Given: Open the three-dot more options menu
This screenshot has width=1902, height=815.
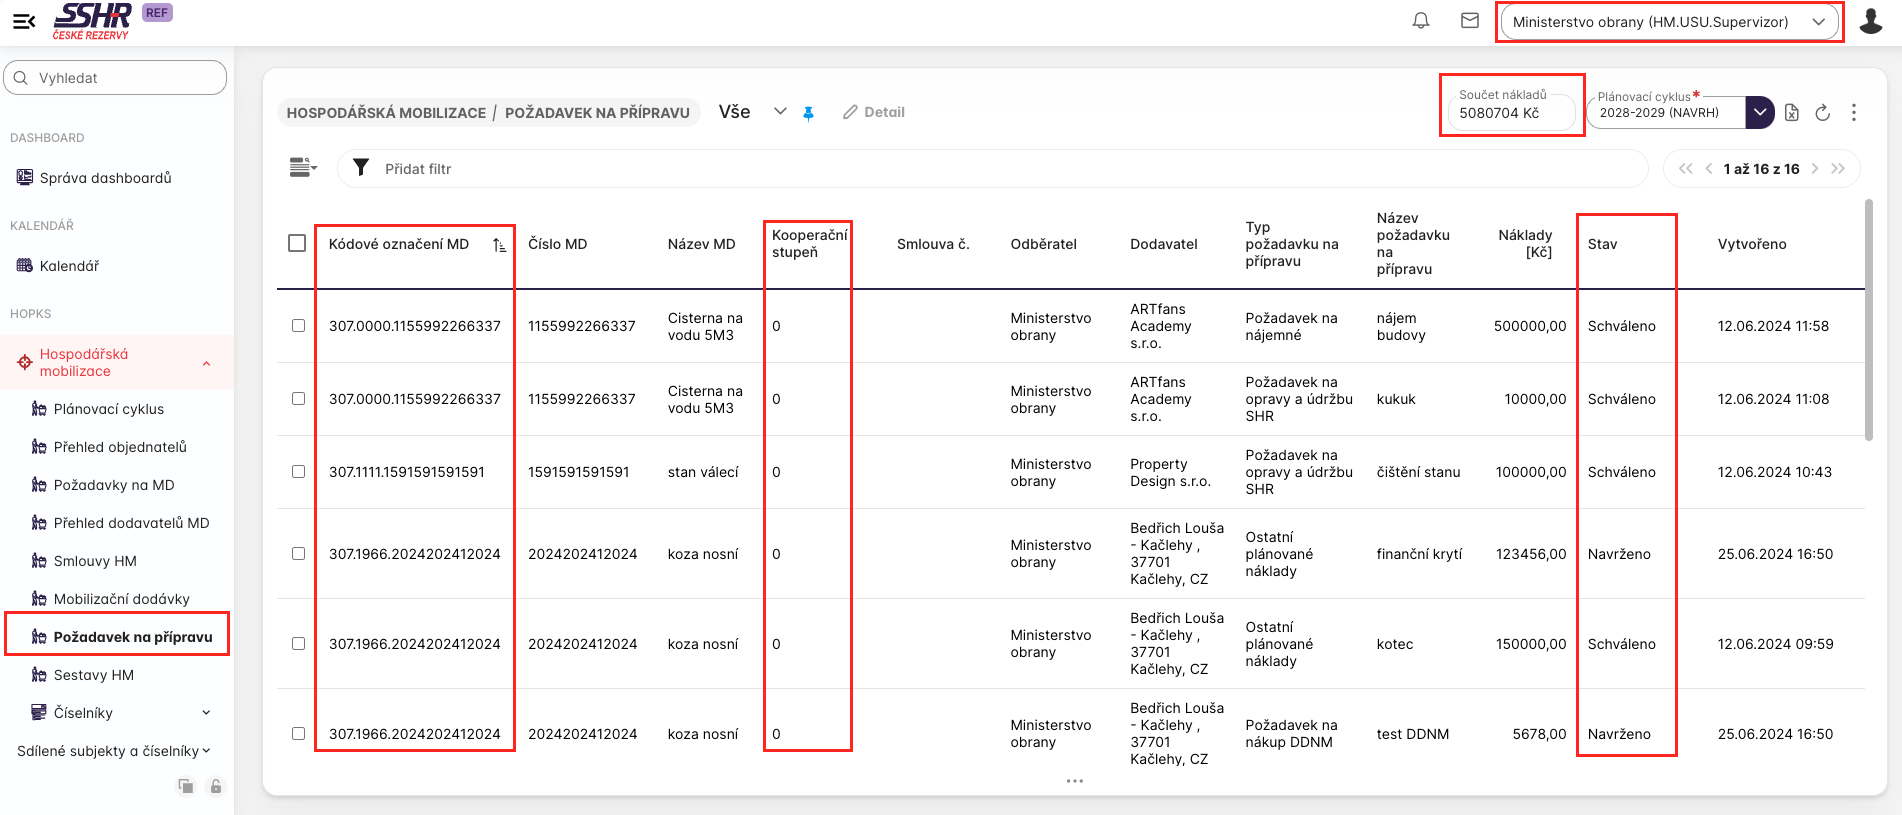Looking at the screenshot, I should pos(1853,113).
